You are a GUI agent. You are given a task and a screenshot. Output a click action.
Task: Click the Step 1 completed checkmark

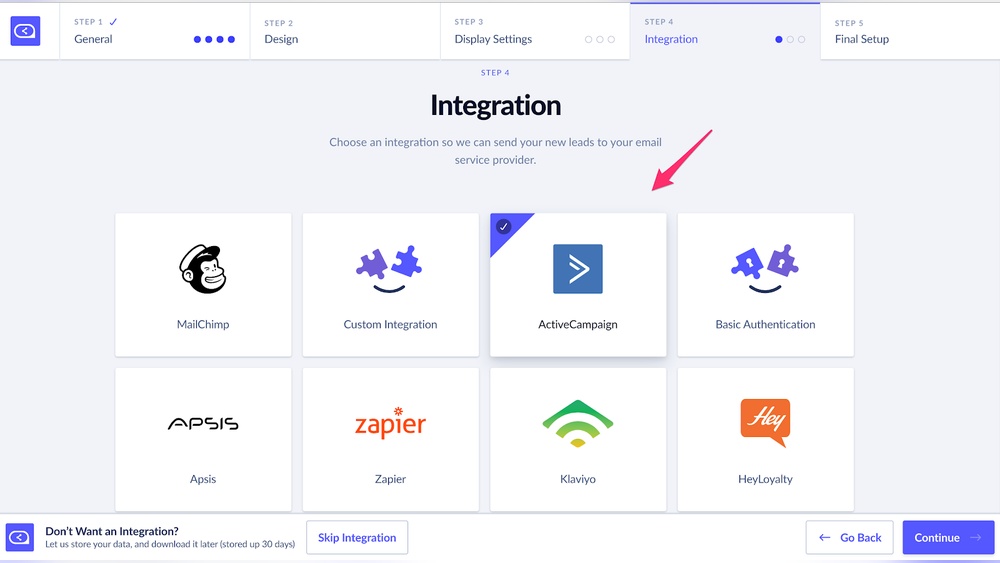point(114,22)
